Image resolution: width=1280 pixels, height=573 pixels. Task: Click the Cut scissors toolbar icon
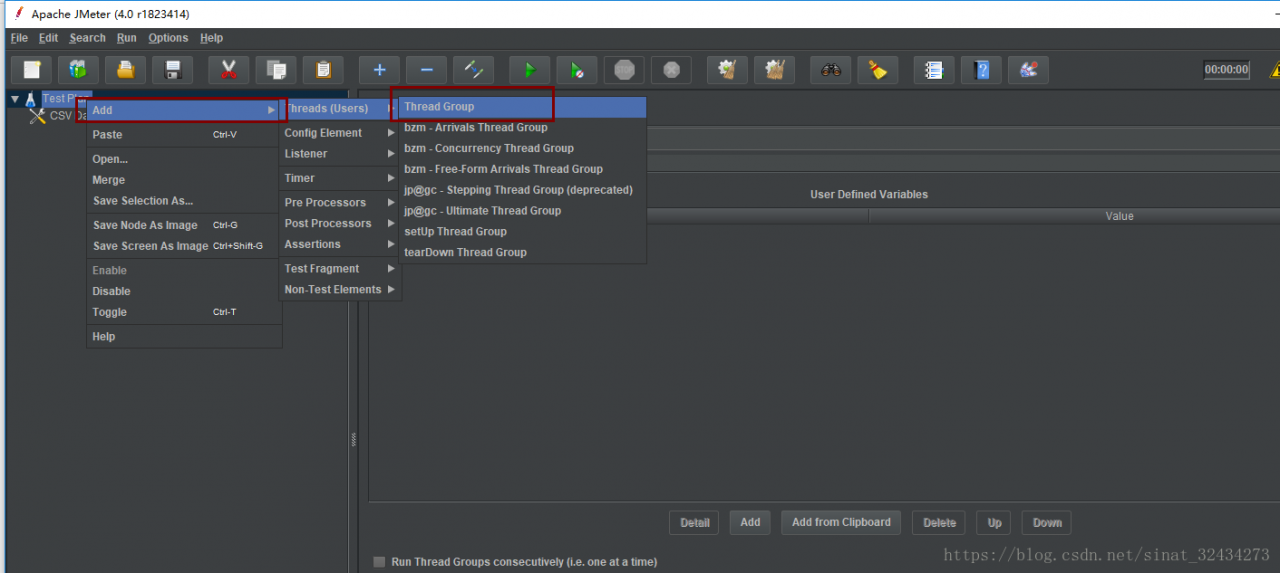click(228, 70)
